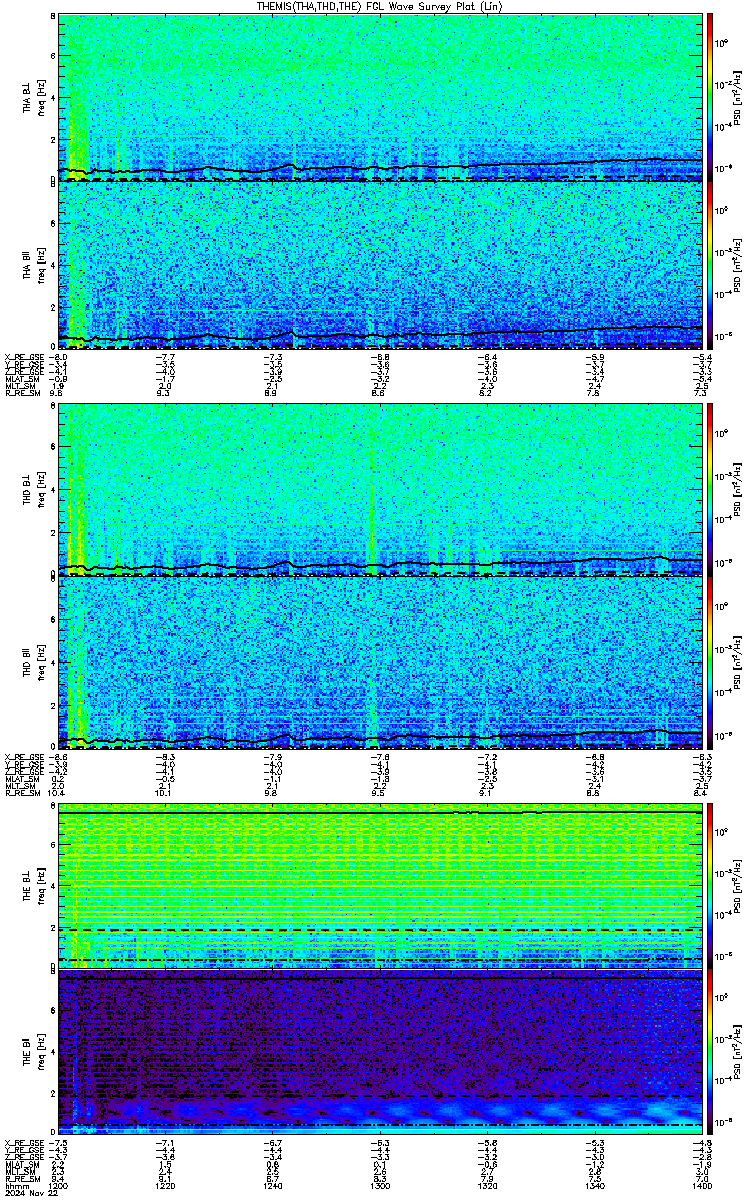Click inside the THA B-perpendicular spectrogram panel
Screen dimensions: 750x1200
pos(380,97)
